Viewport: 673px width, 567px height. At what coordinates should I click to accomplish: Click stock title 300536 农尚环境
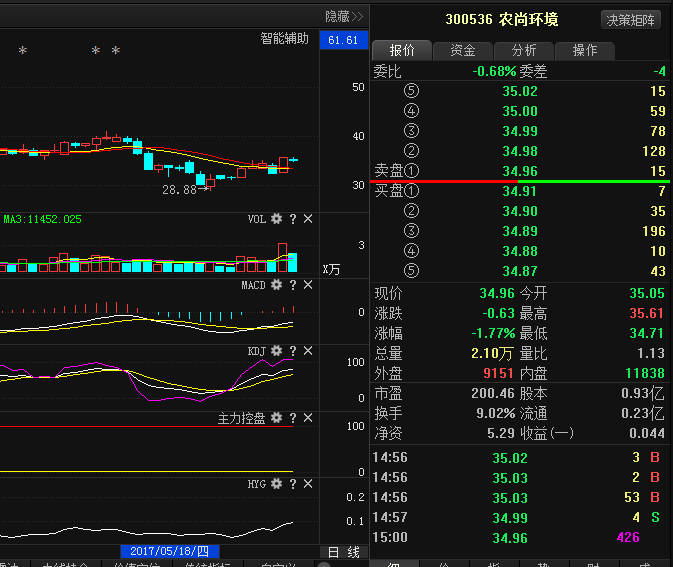(x=502, y=20)
